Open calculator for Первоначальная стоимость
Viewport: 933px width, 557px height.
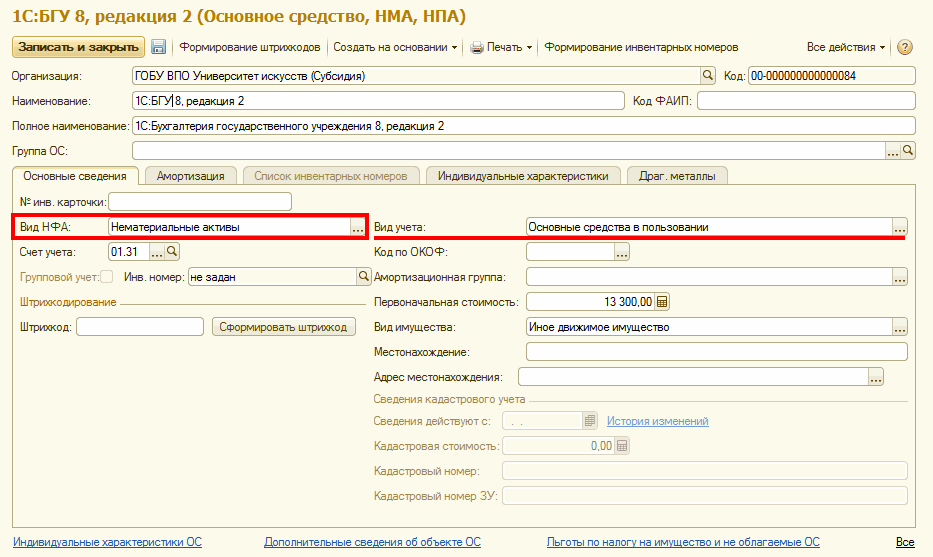(662, 302)
